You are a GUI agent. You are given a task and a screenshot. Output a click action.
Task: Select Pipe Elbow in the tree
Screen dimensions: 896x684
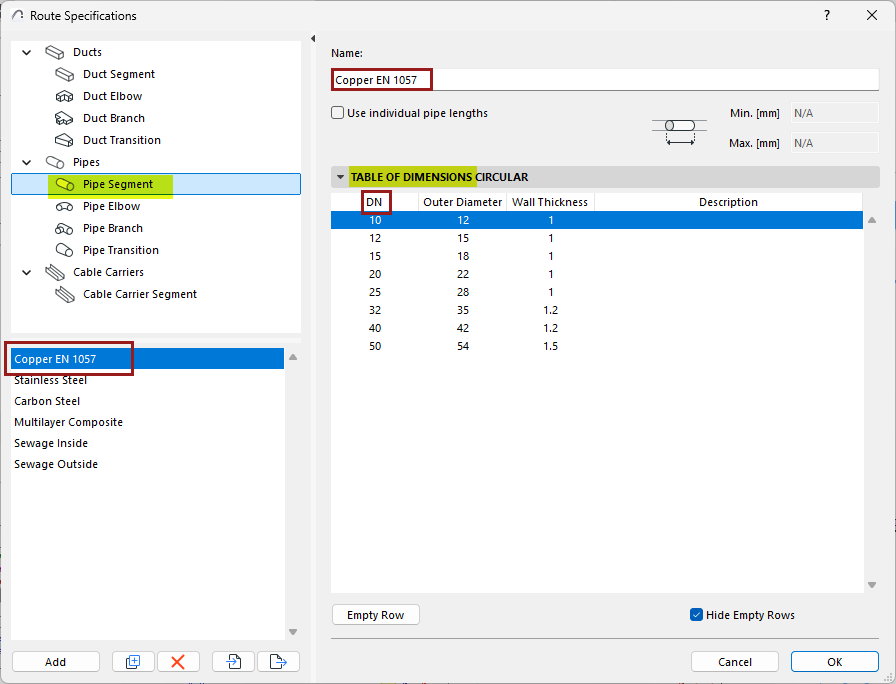click(x=111, y=206)
